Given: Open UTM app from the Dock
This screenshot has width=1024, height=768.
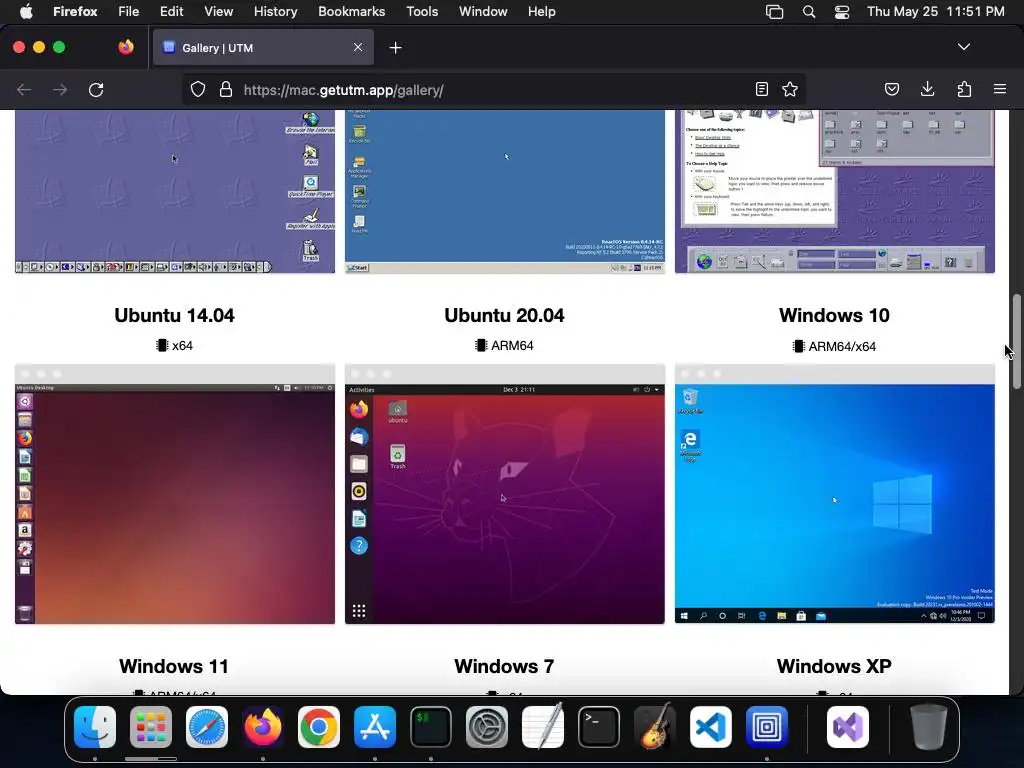Looking at the screenshot, I should pos(767,727).
